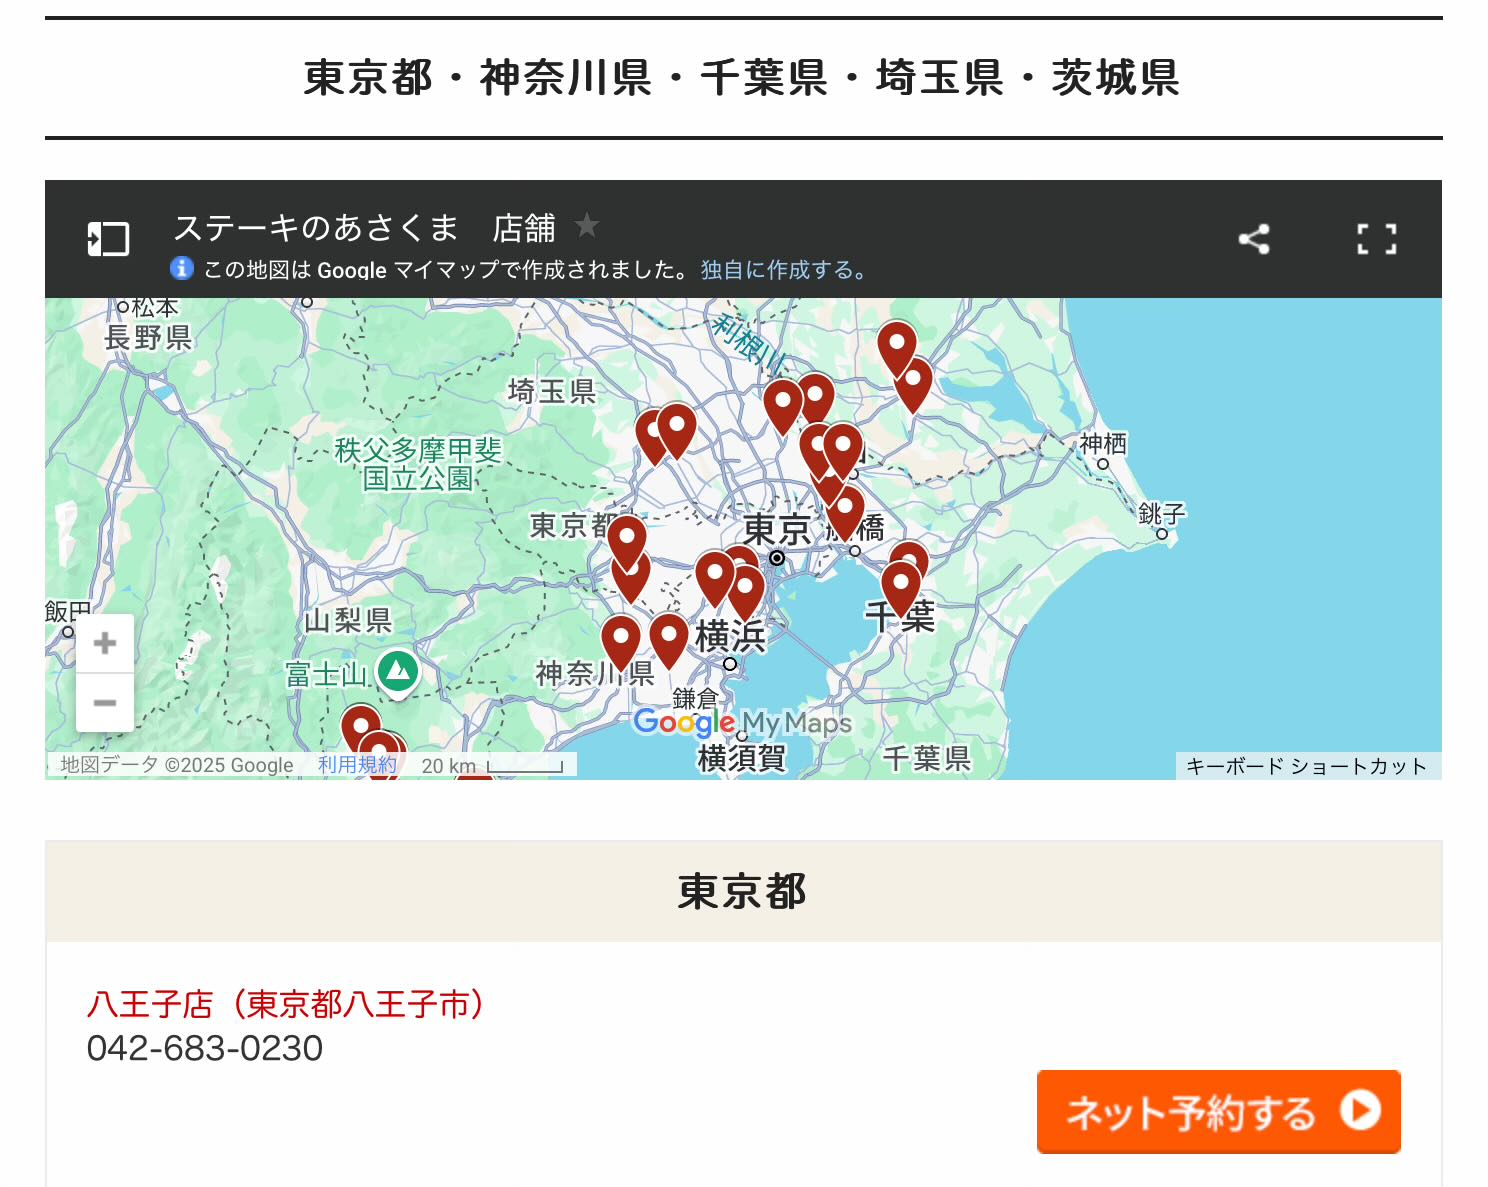Click the 秩父多摩甲斐国立公園 park label
The width and height of the screenshot is (1488, 1187).
(418, 464)
